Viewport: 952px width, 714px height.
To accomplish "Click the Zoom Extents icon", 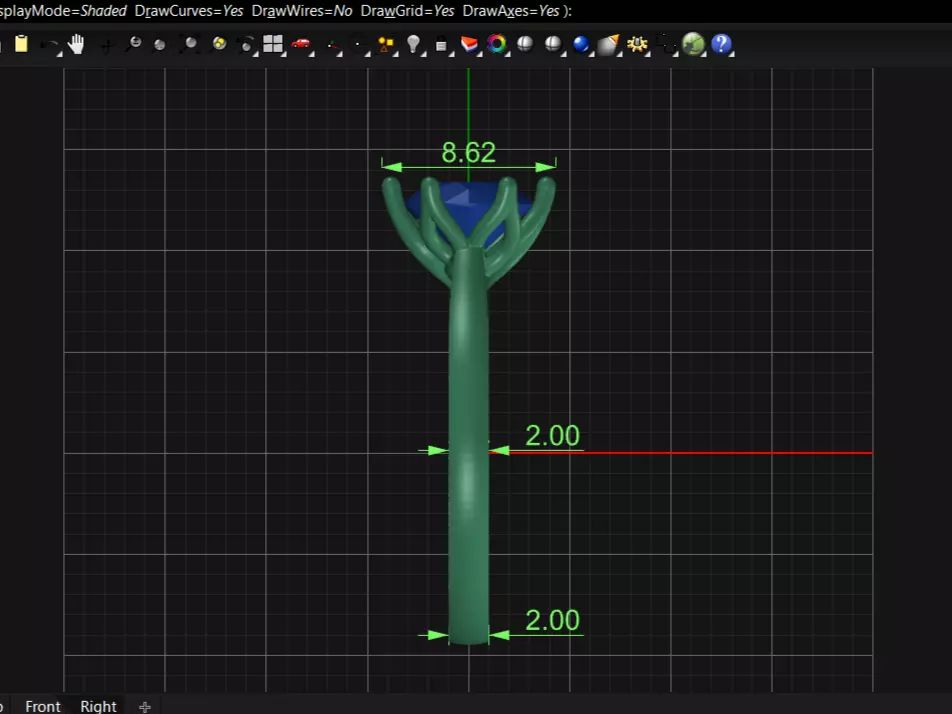I will coord(189,44).
